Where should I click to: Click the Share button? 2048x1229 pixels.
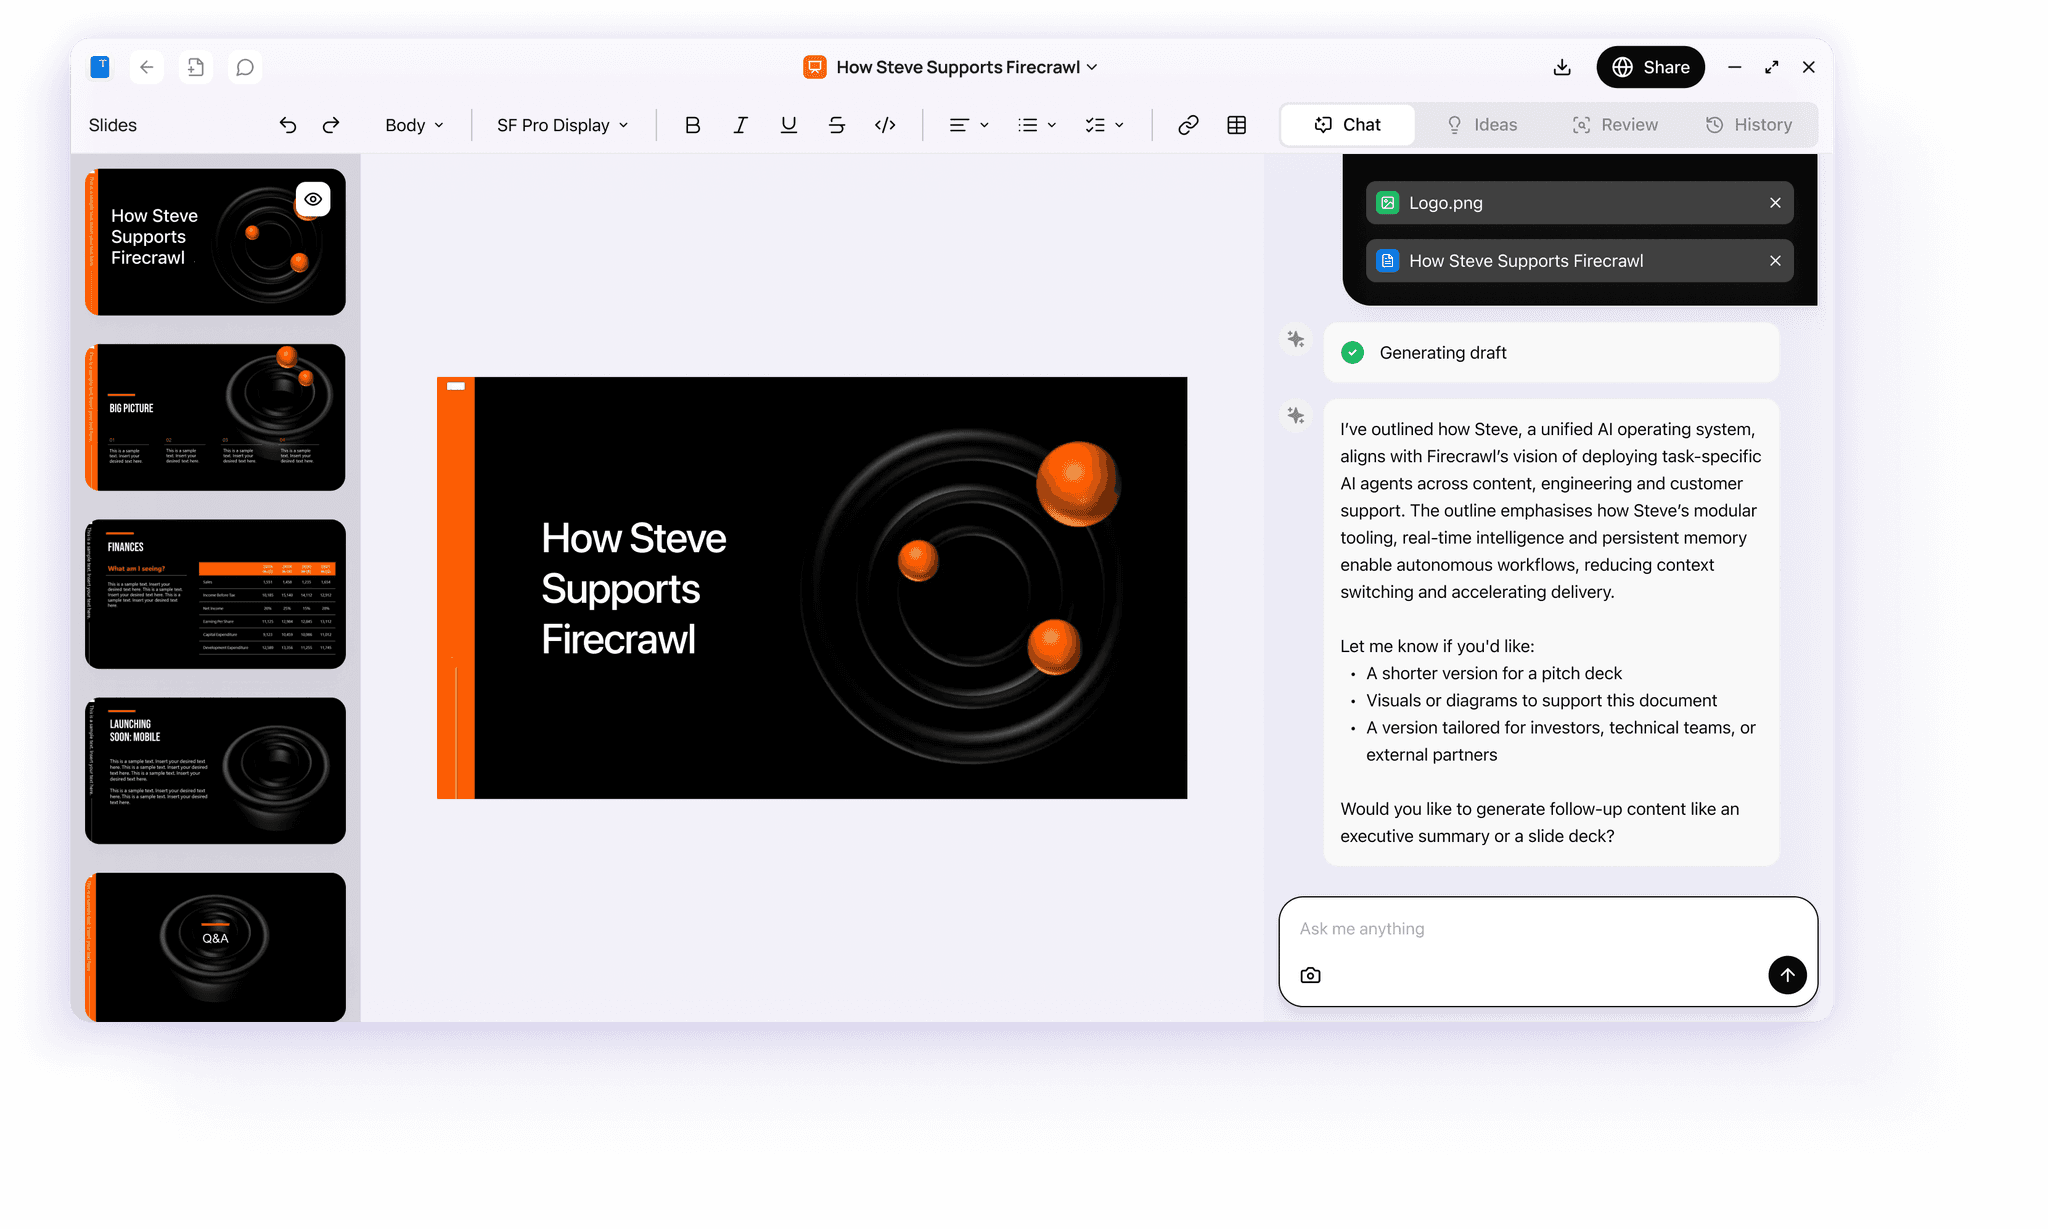tap(1650, 67)
